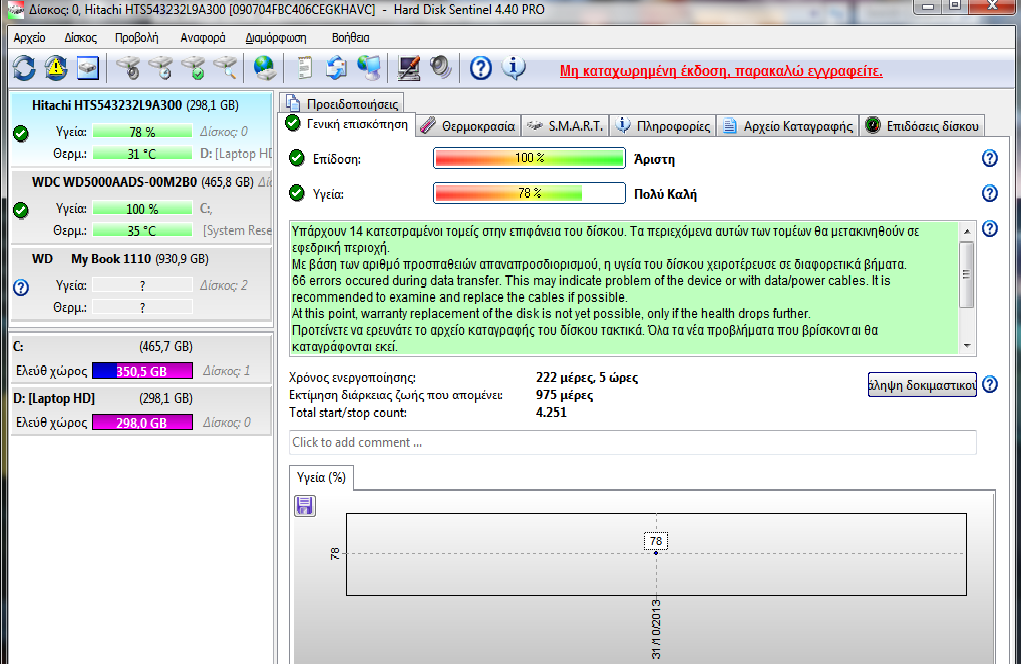Open the Αναφορά menu
This screenshot has height=664, width=1021.
pyautogui.click(x=203, y=38)
